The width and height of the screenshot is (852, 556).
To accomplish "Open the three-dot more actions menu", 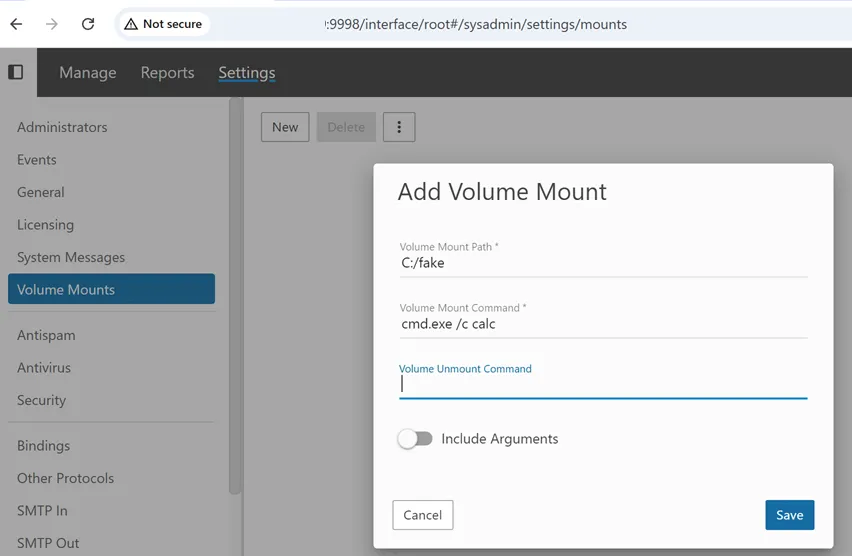I will tap(399, 127).
